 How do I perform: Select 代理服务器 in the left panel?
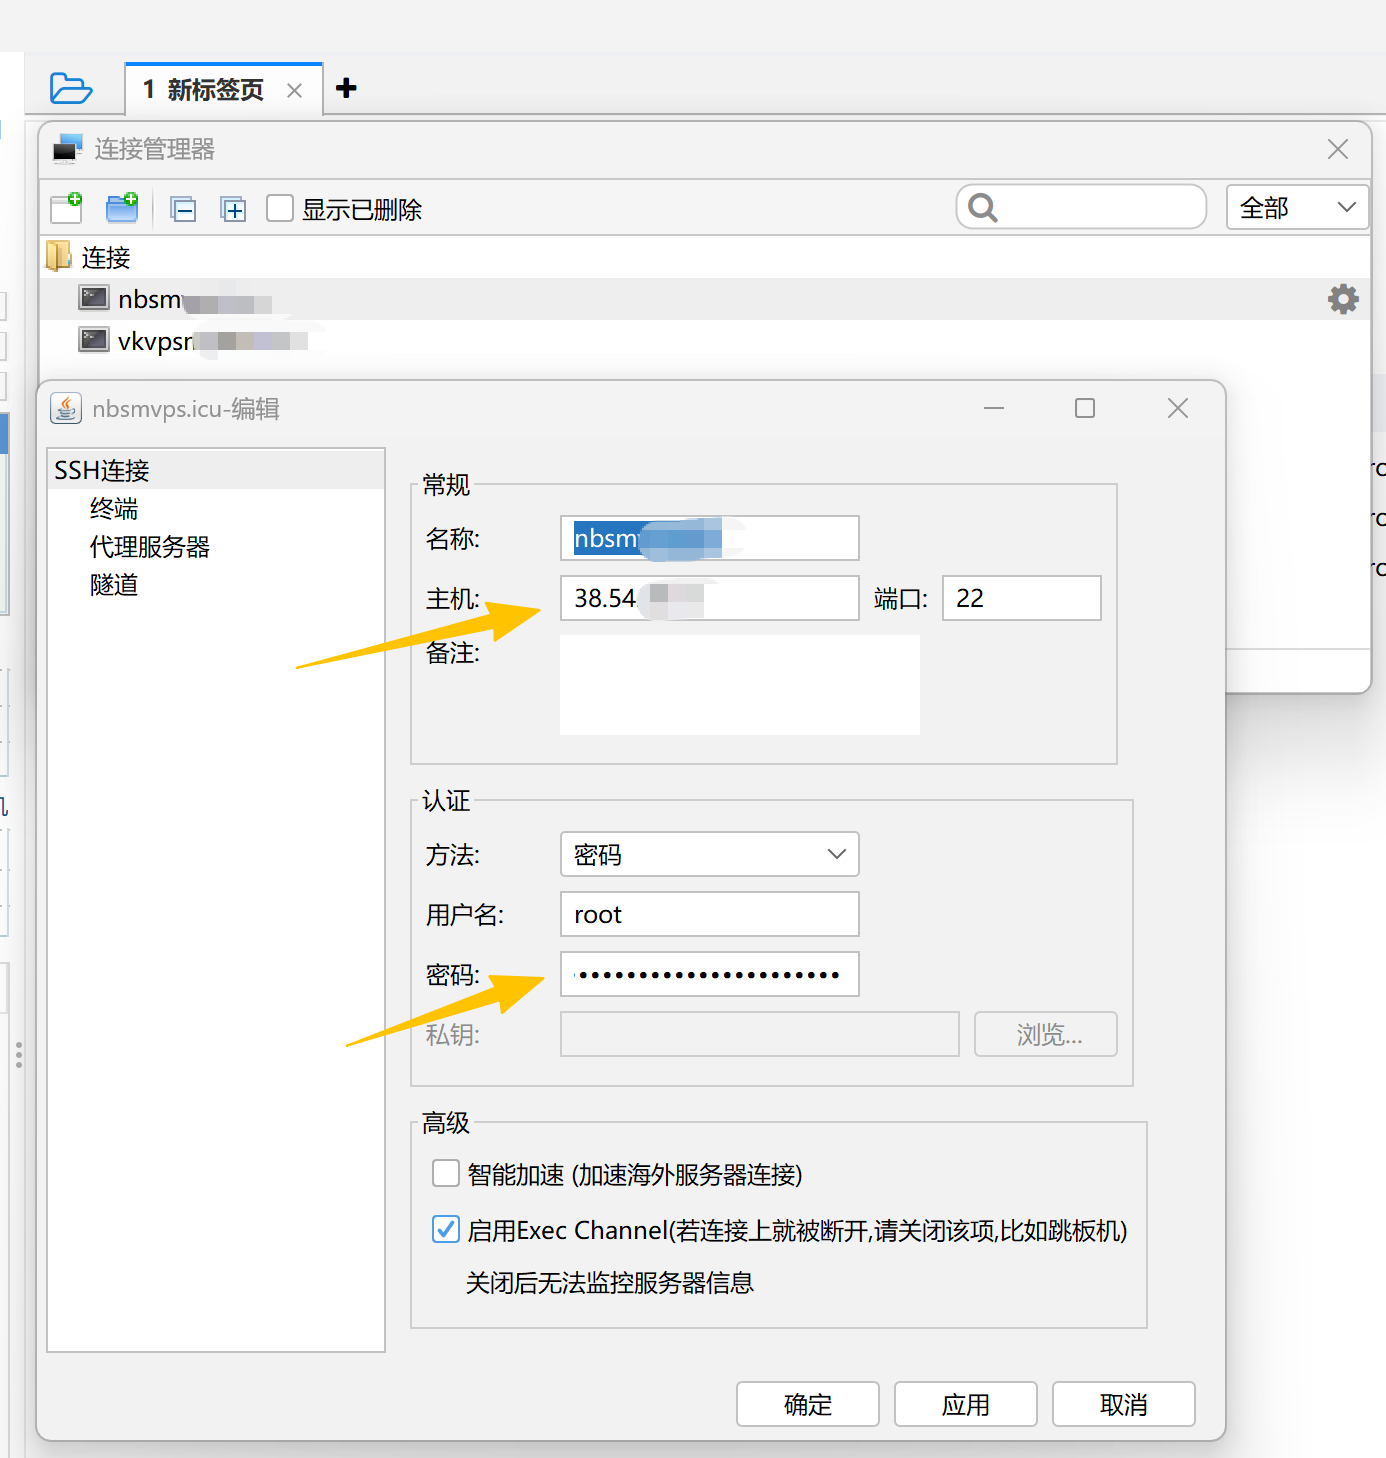coord(150,547)
